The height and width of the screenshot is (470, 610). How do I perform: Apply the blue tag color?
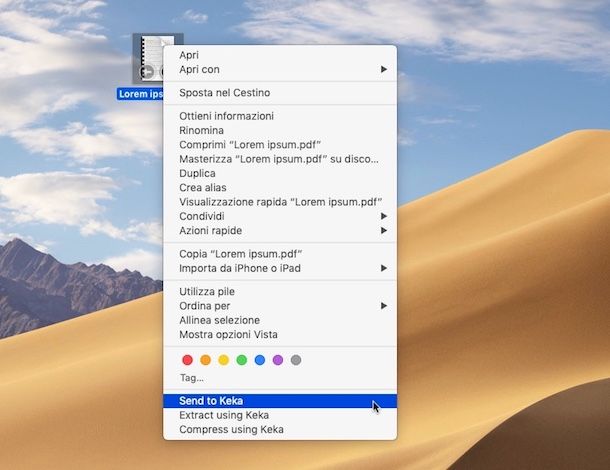coord(260,360)
